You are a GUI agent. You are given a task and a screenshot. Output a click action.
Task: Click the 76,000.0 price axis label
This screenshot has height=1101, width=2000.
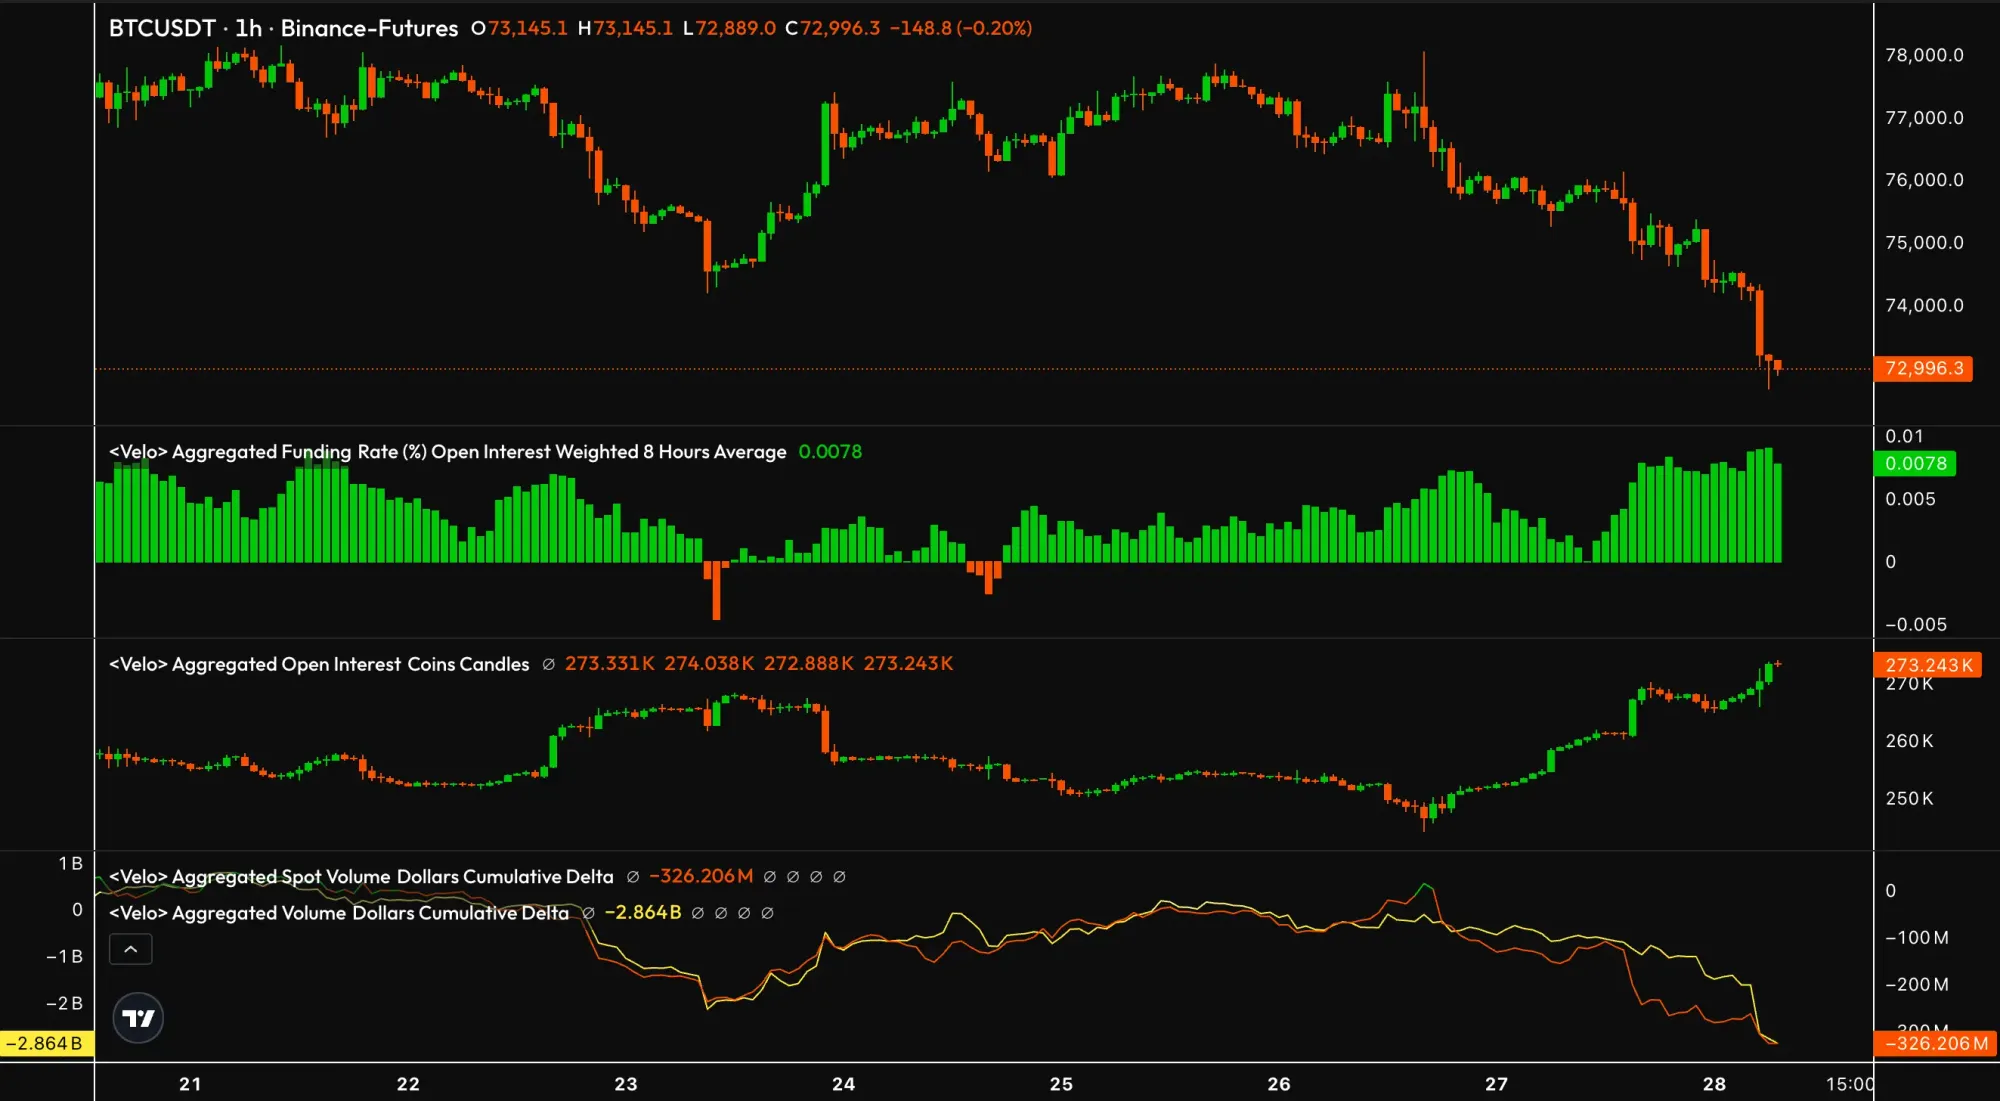[1924, 180]
